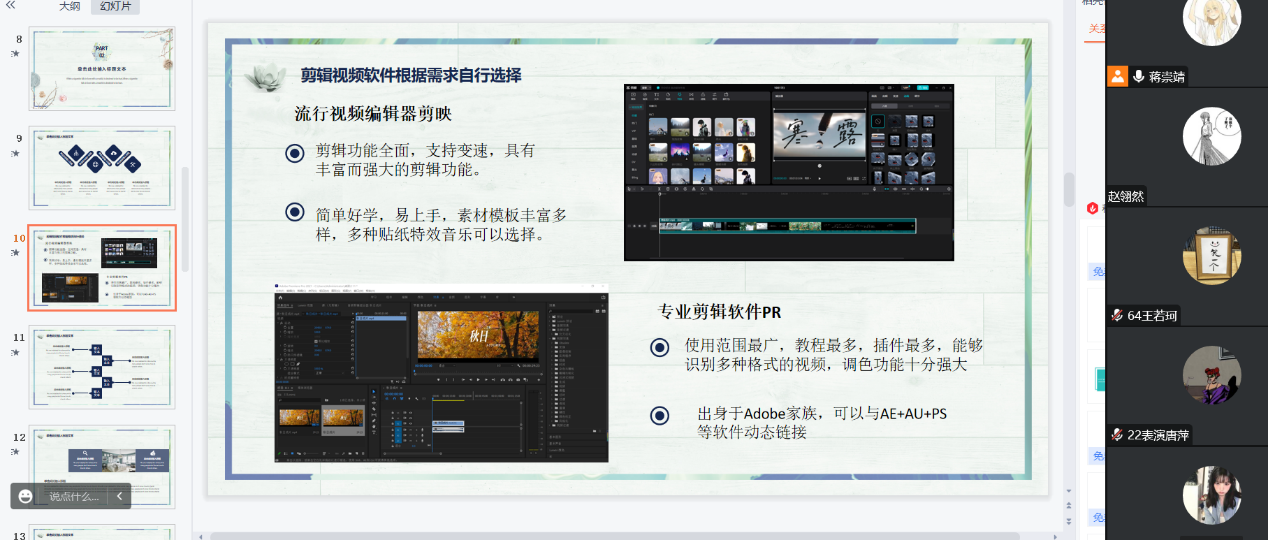Open slide 9 thumbnail
This screenshot has width=1268, height=540.
(x=101, y=168)
